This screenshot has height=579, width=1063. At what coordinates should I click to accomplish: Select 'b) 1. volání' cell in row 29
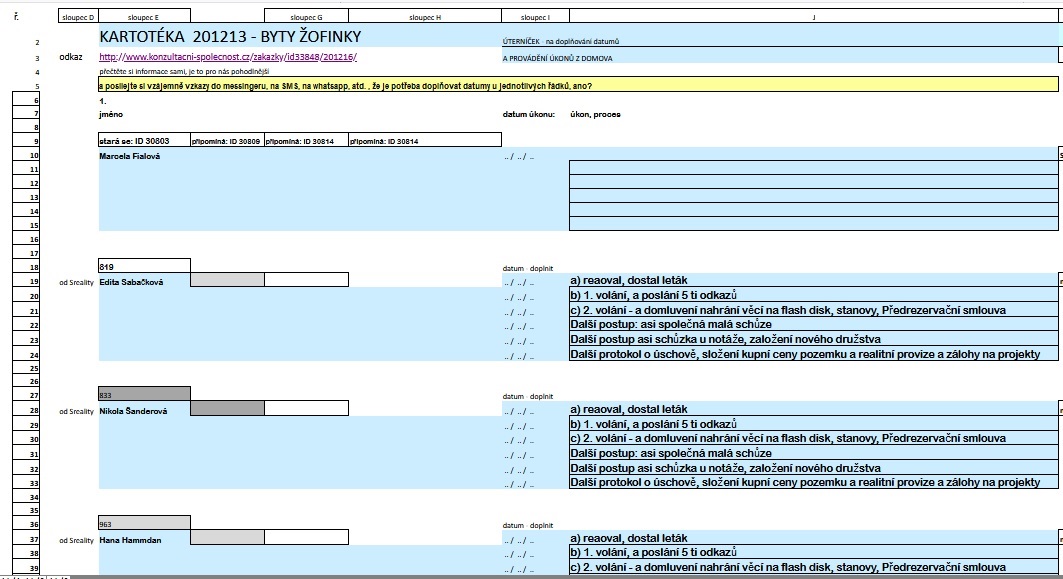click(x=814, y=424)
